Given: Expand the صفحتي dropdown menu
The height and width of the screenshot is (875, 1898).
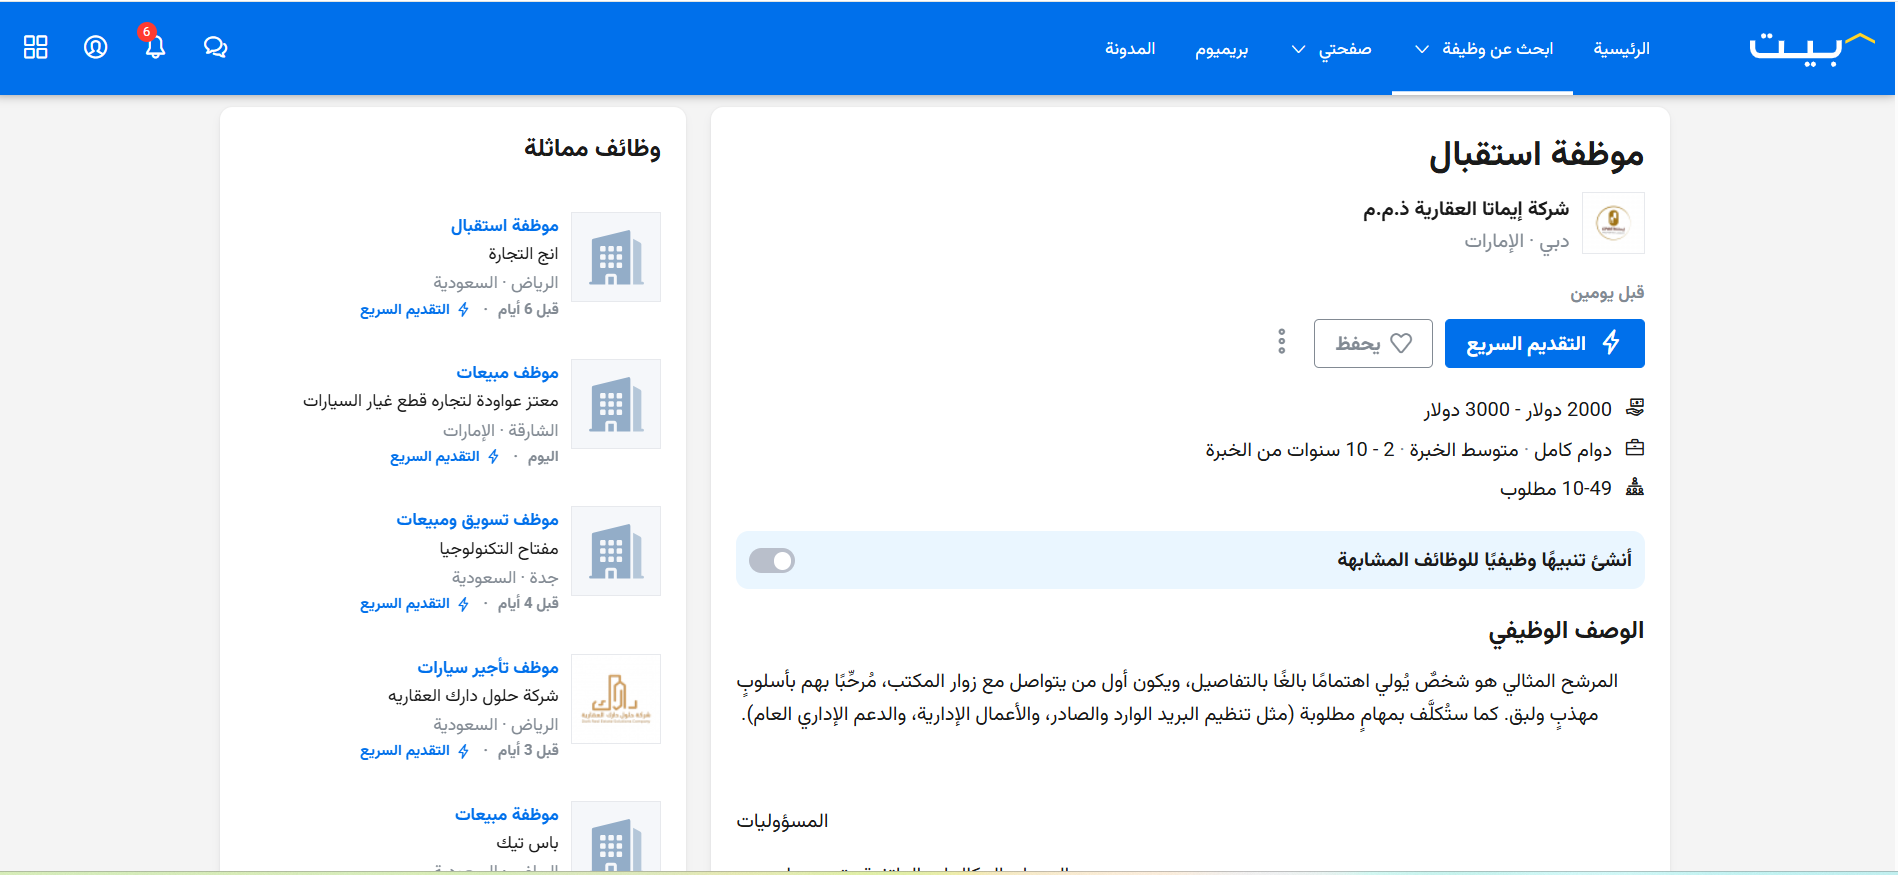Looking at the screenshot, I should coord(1331,49).
